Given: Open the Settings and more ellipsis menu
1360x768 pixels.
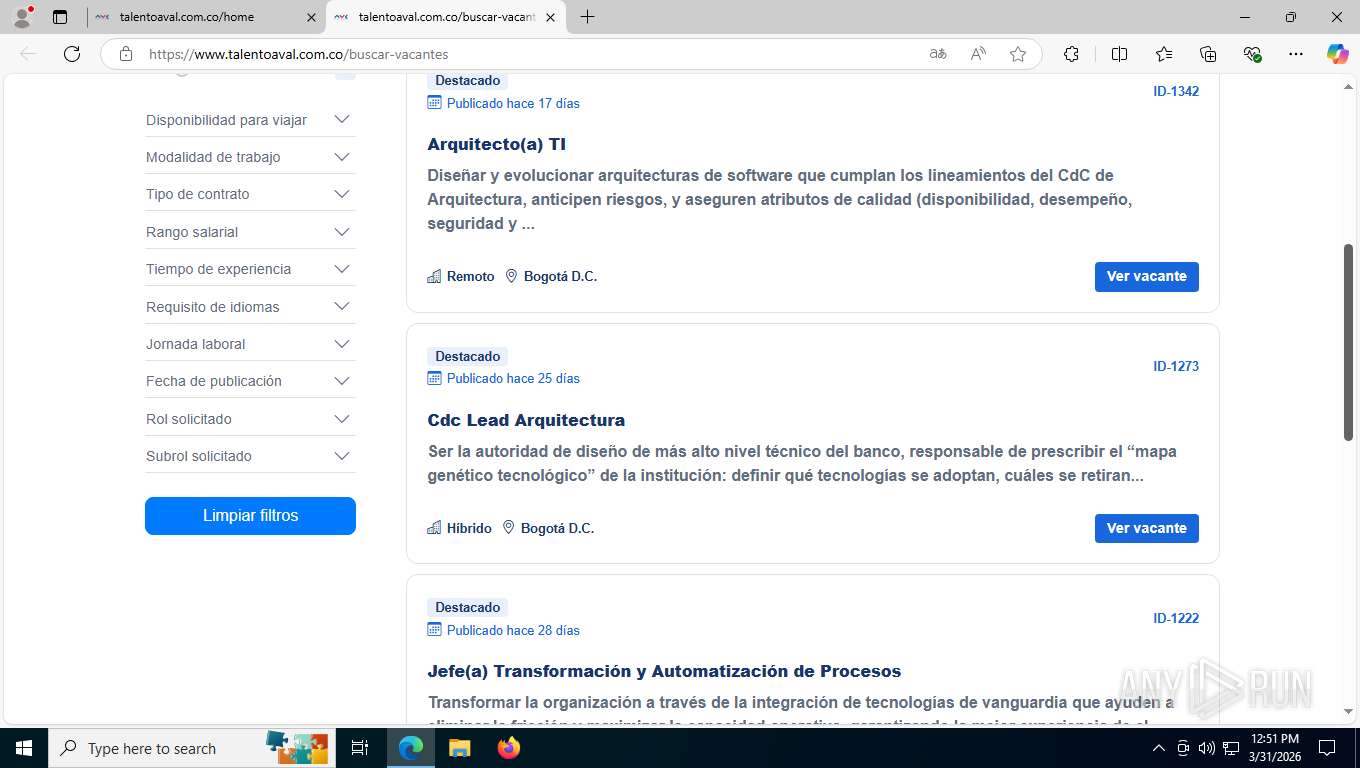Looking at the screenshot, I should point(1296,54).
